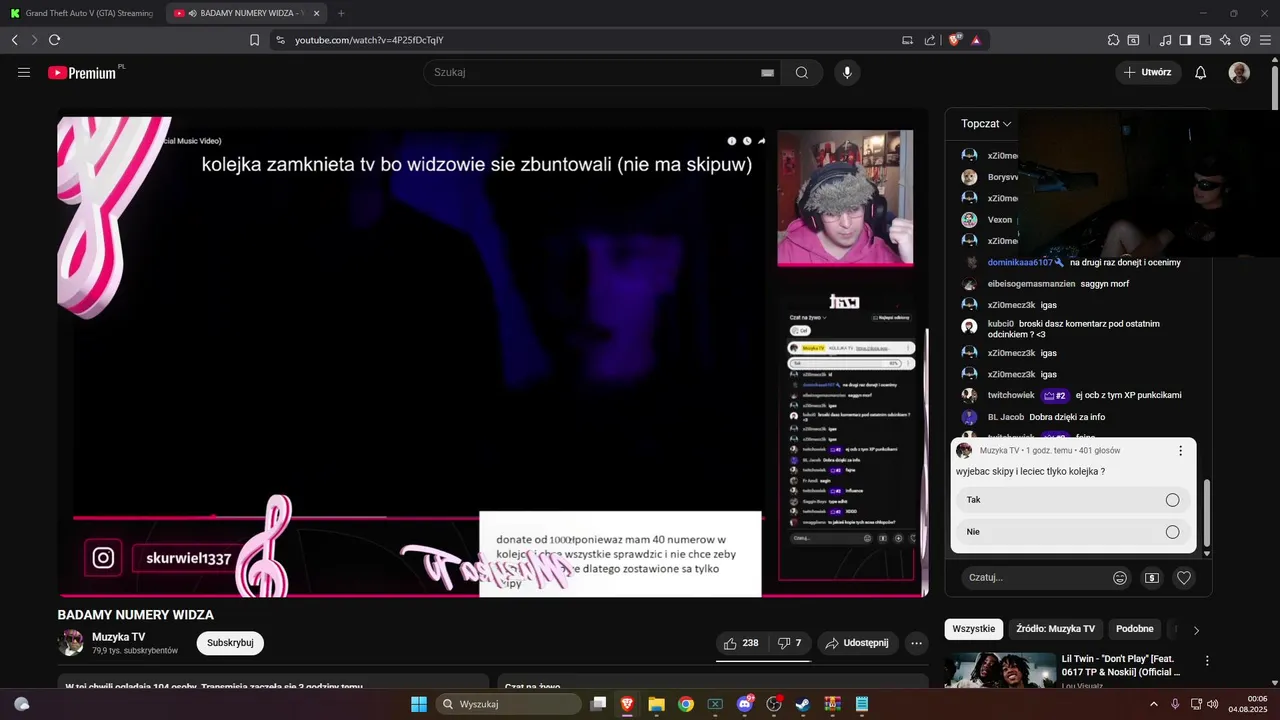Dislike the video with thumbs down
The width and height of the screenshot is (1280, 720).
coord(790,643)
